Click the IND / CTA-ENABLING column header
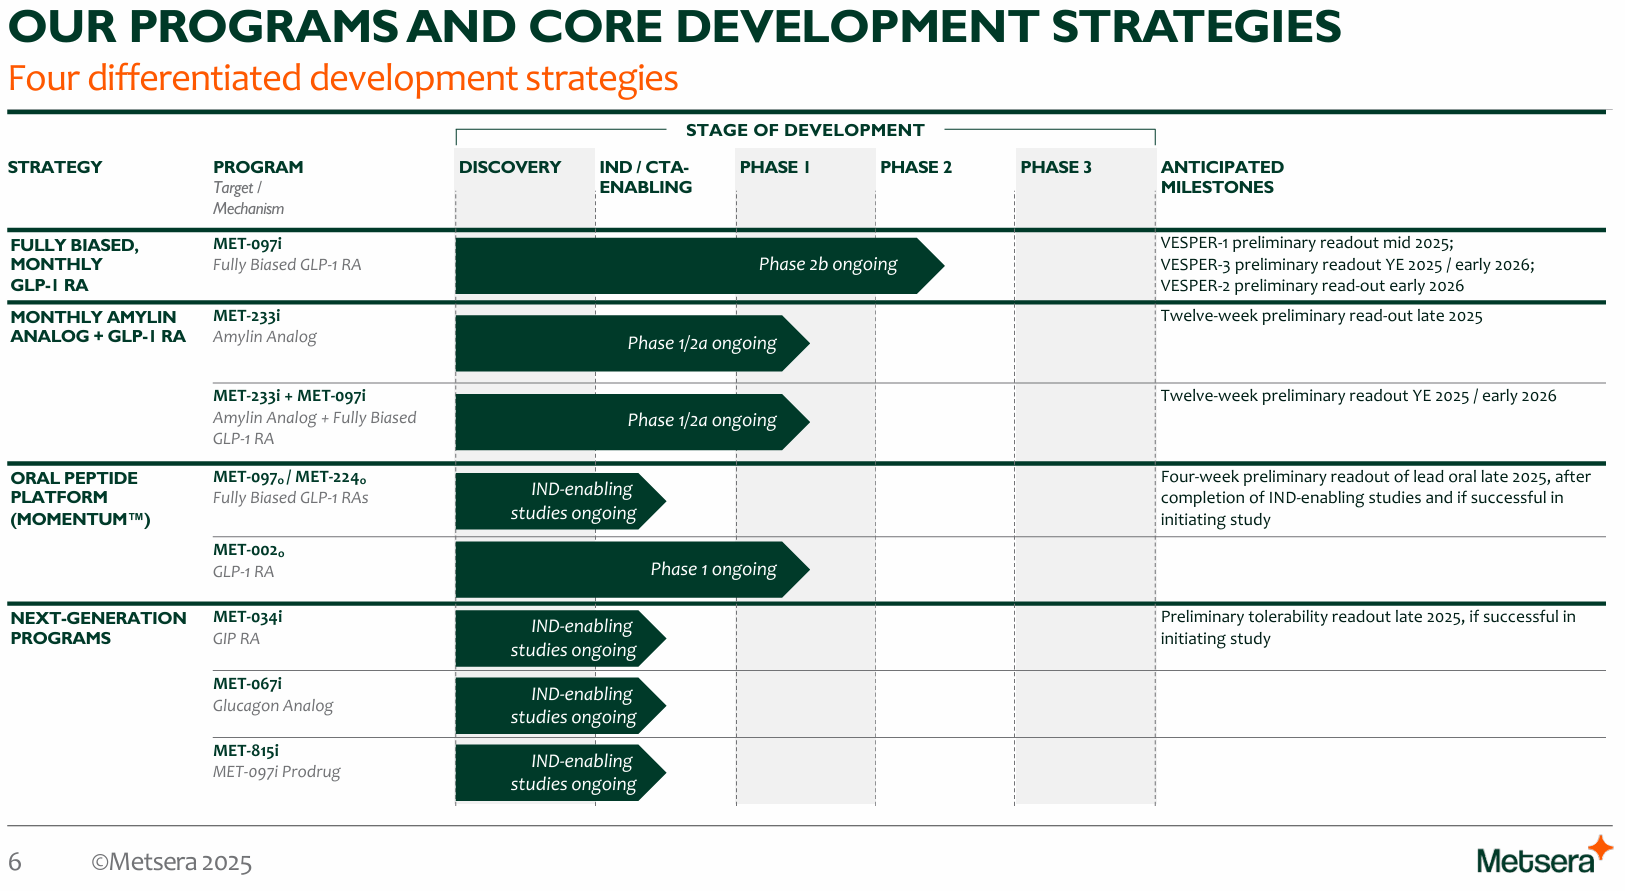 coord(646,177)
